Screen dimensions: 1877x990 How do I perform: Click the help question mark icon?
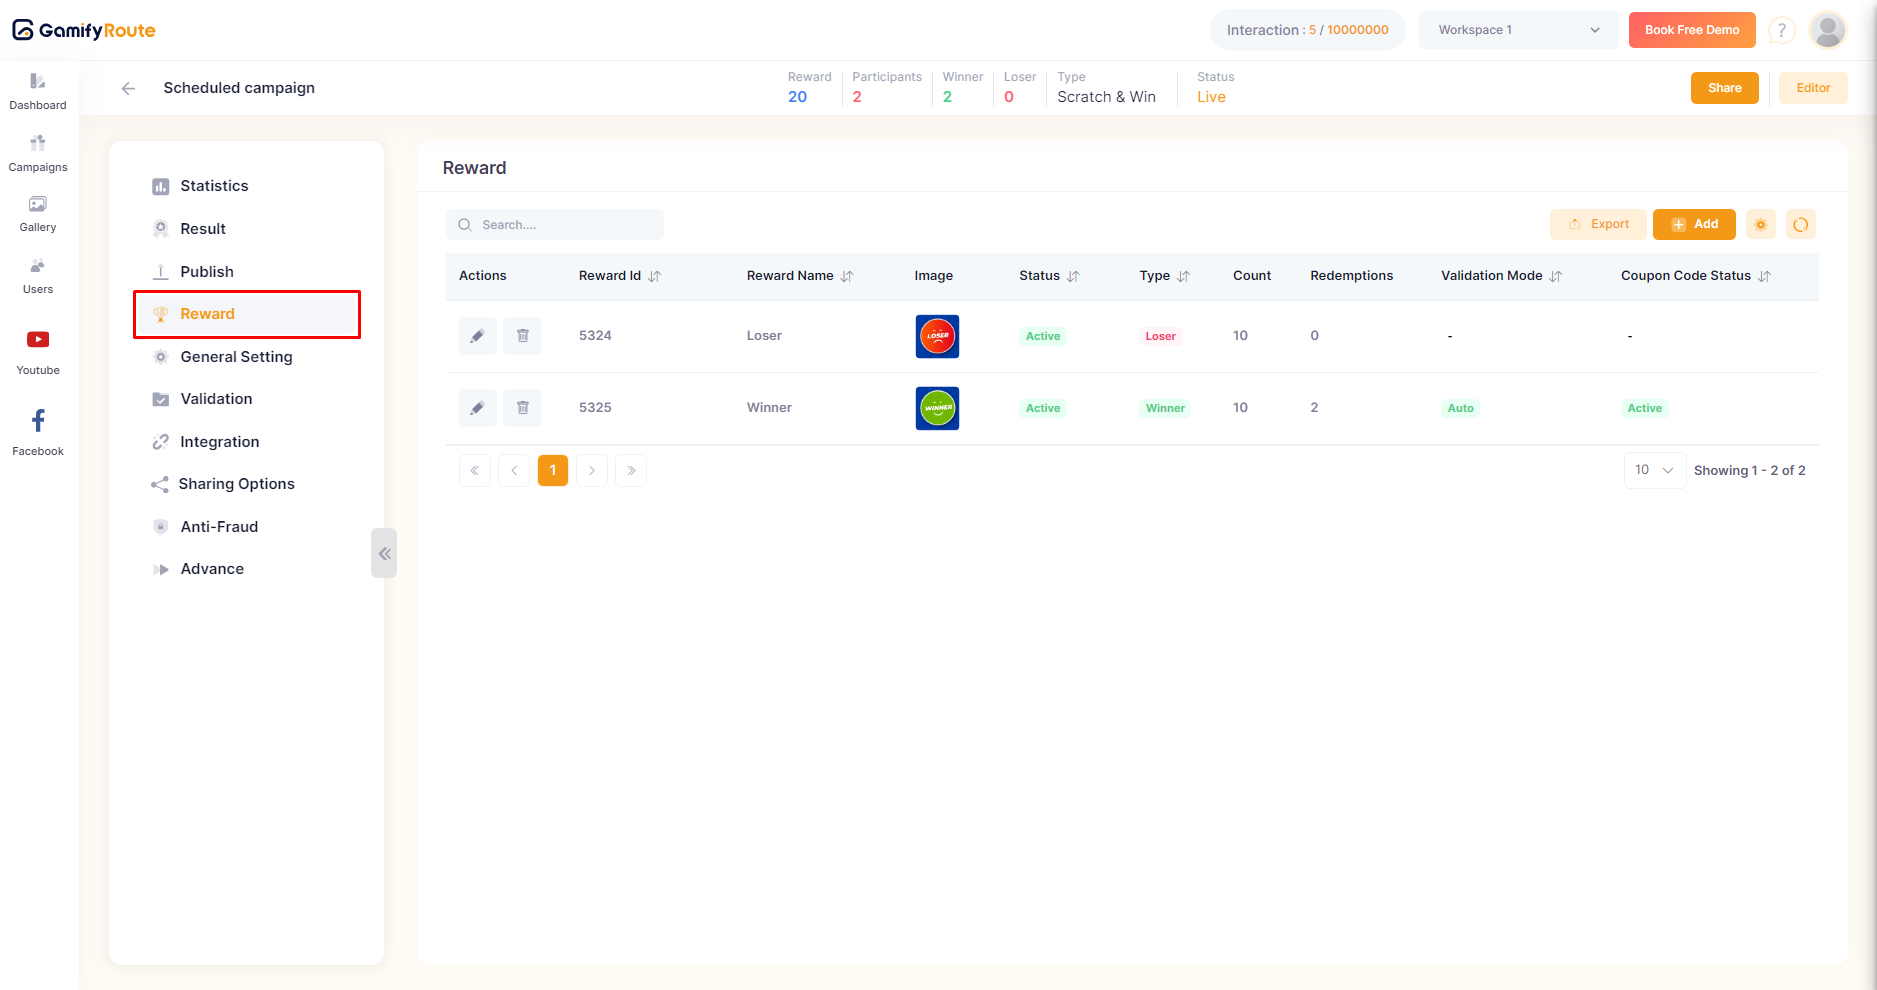click(1781, 31)
